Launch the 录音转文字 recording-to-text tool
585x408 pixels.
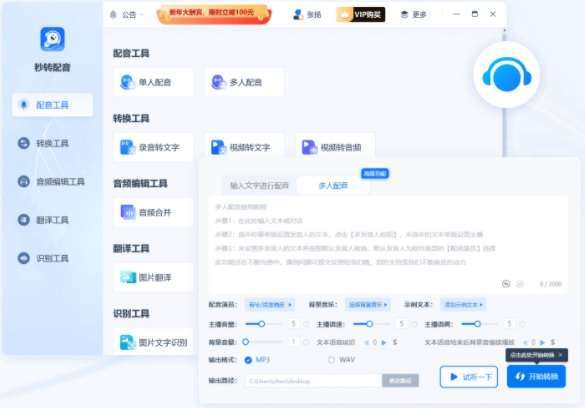(153, 147)
